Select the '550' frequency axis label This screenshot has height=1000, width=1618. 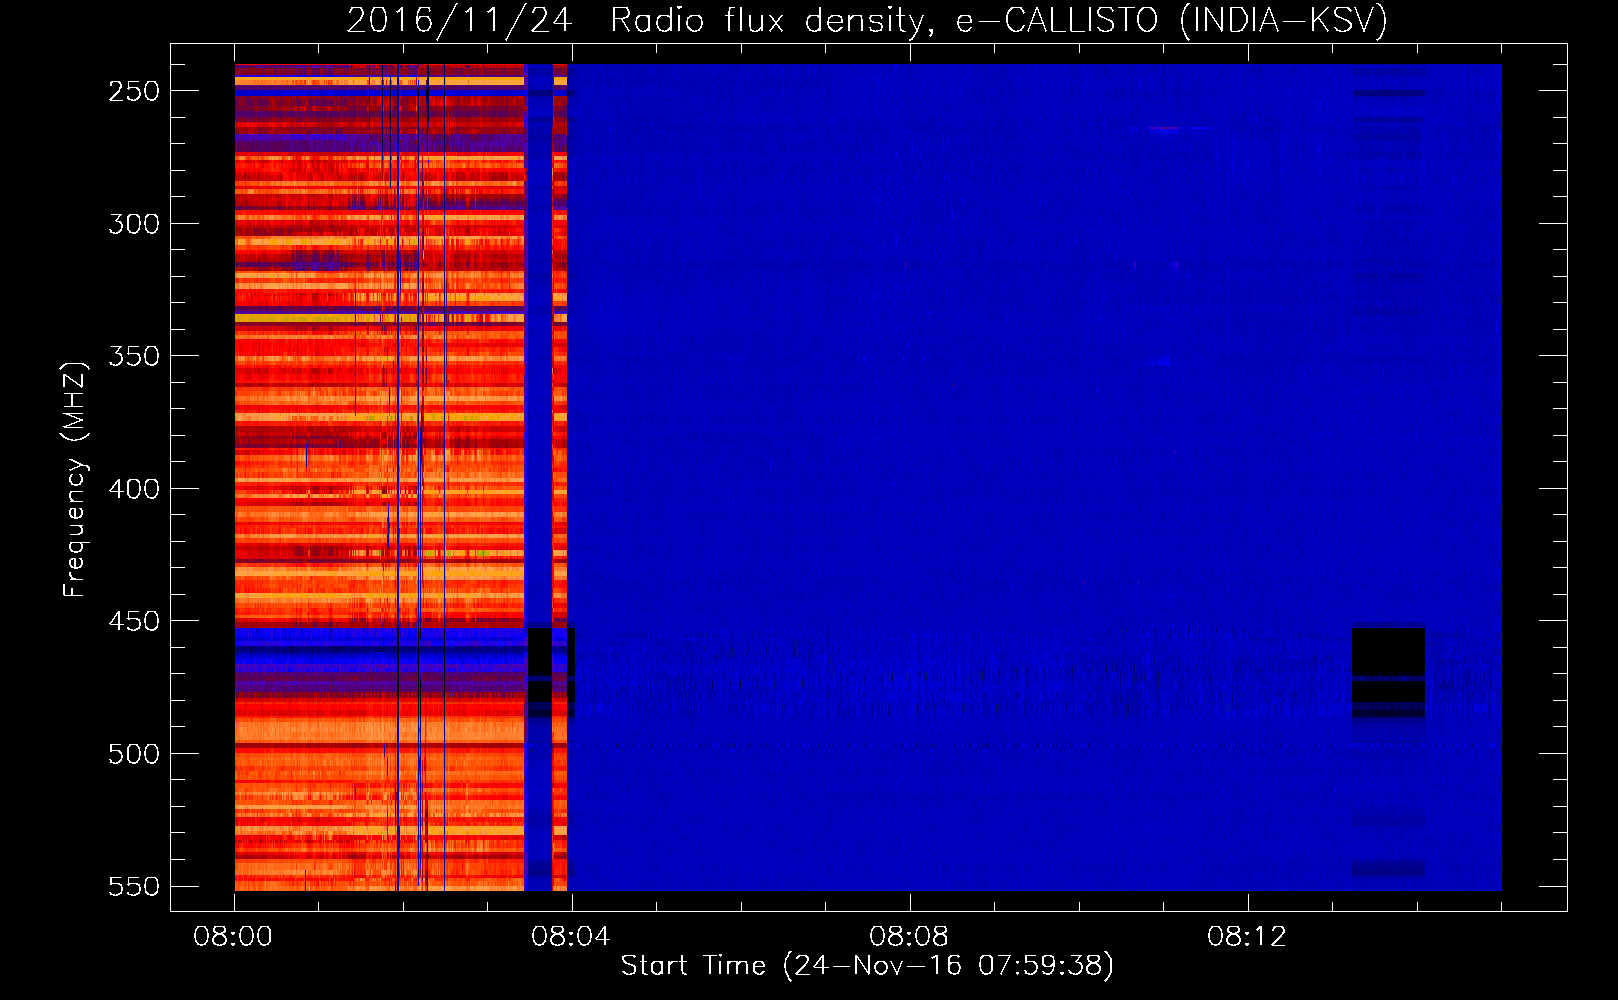point(134,886)
